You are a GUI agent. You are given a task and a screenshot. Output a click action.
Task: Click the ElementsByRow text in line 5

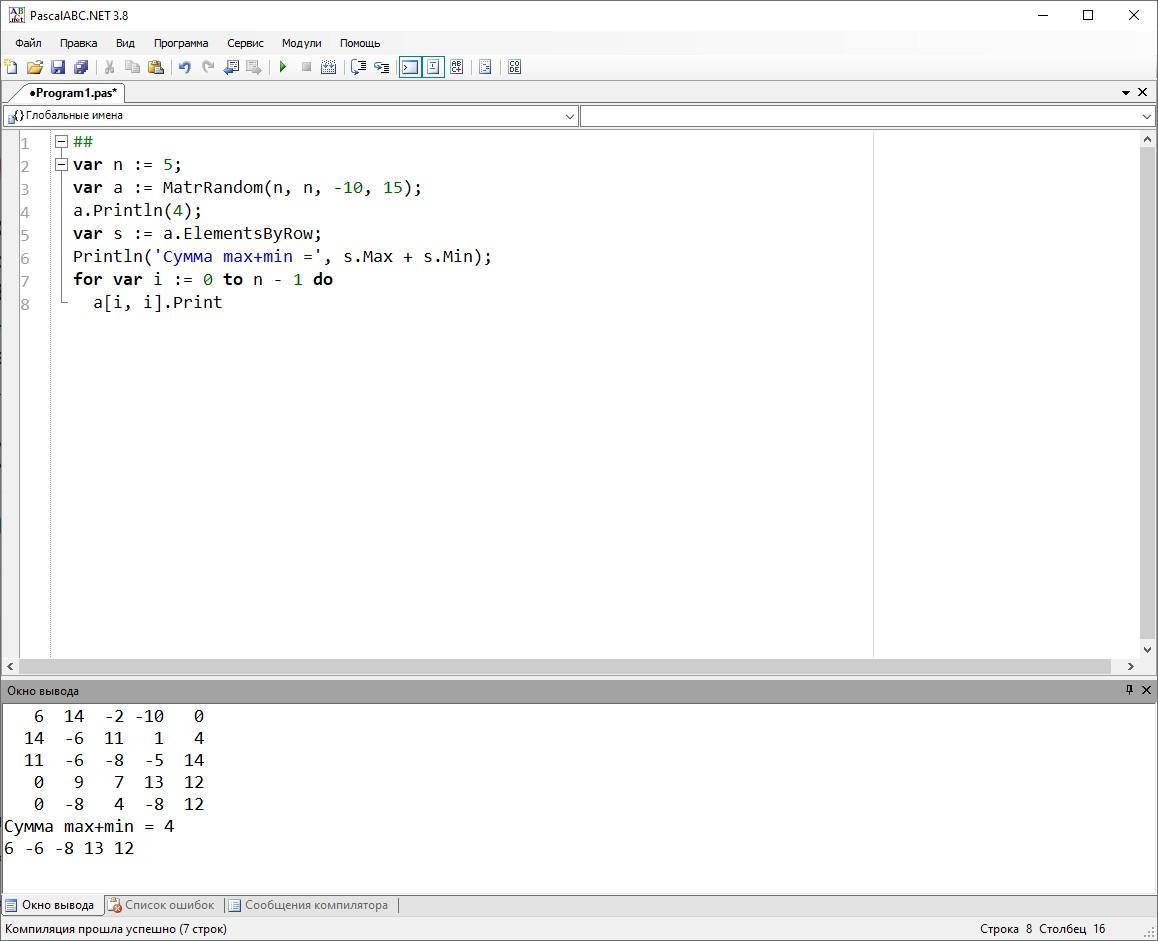coord(248,233)
